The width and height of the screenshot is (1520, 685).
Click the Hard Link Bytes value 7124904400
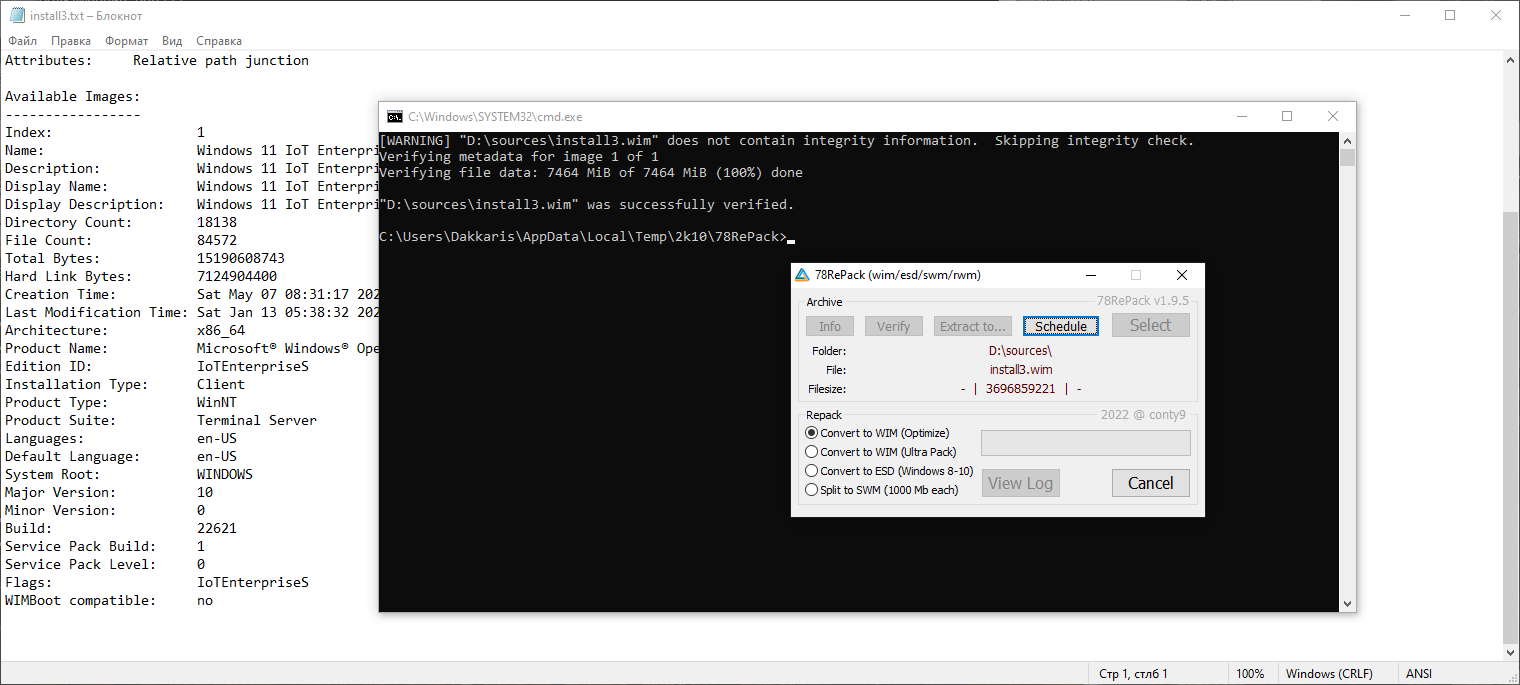tap(237, 277)
